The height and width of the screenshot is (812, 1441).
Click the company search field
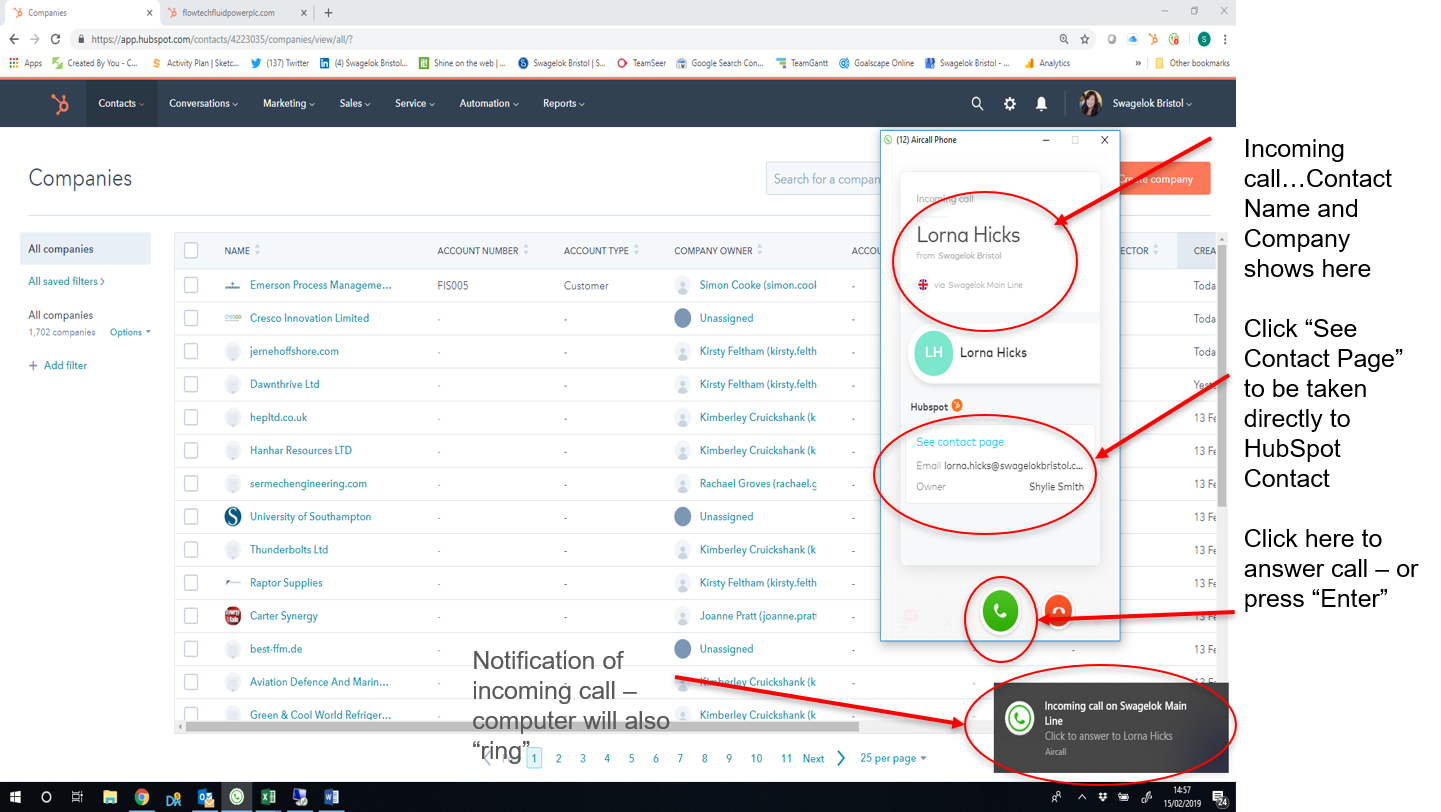[825, 179]
